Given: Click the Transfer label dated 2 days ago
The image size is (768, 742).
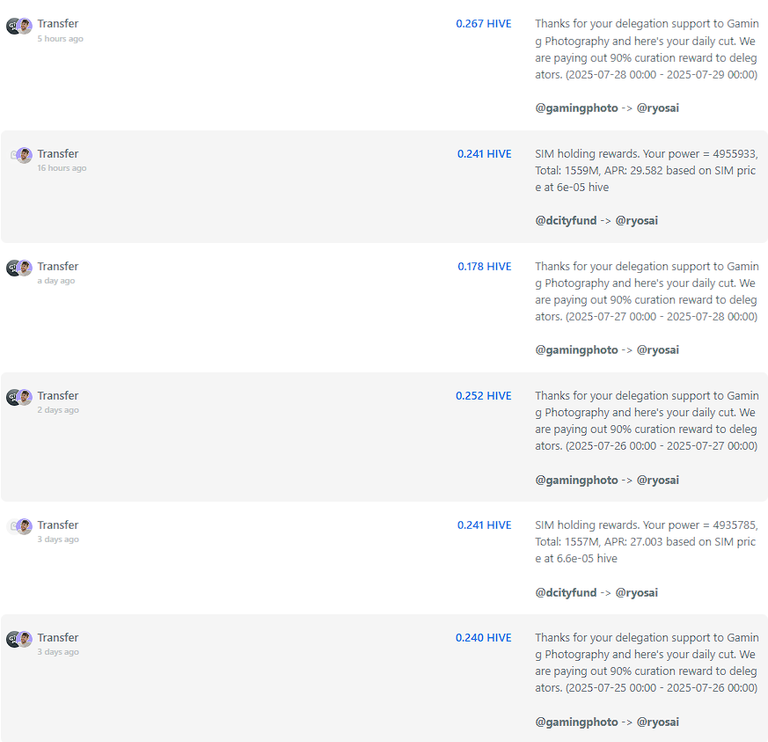Looking at the screenshot, I should click(58, 396).
